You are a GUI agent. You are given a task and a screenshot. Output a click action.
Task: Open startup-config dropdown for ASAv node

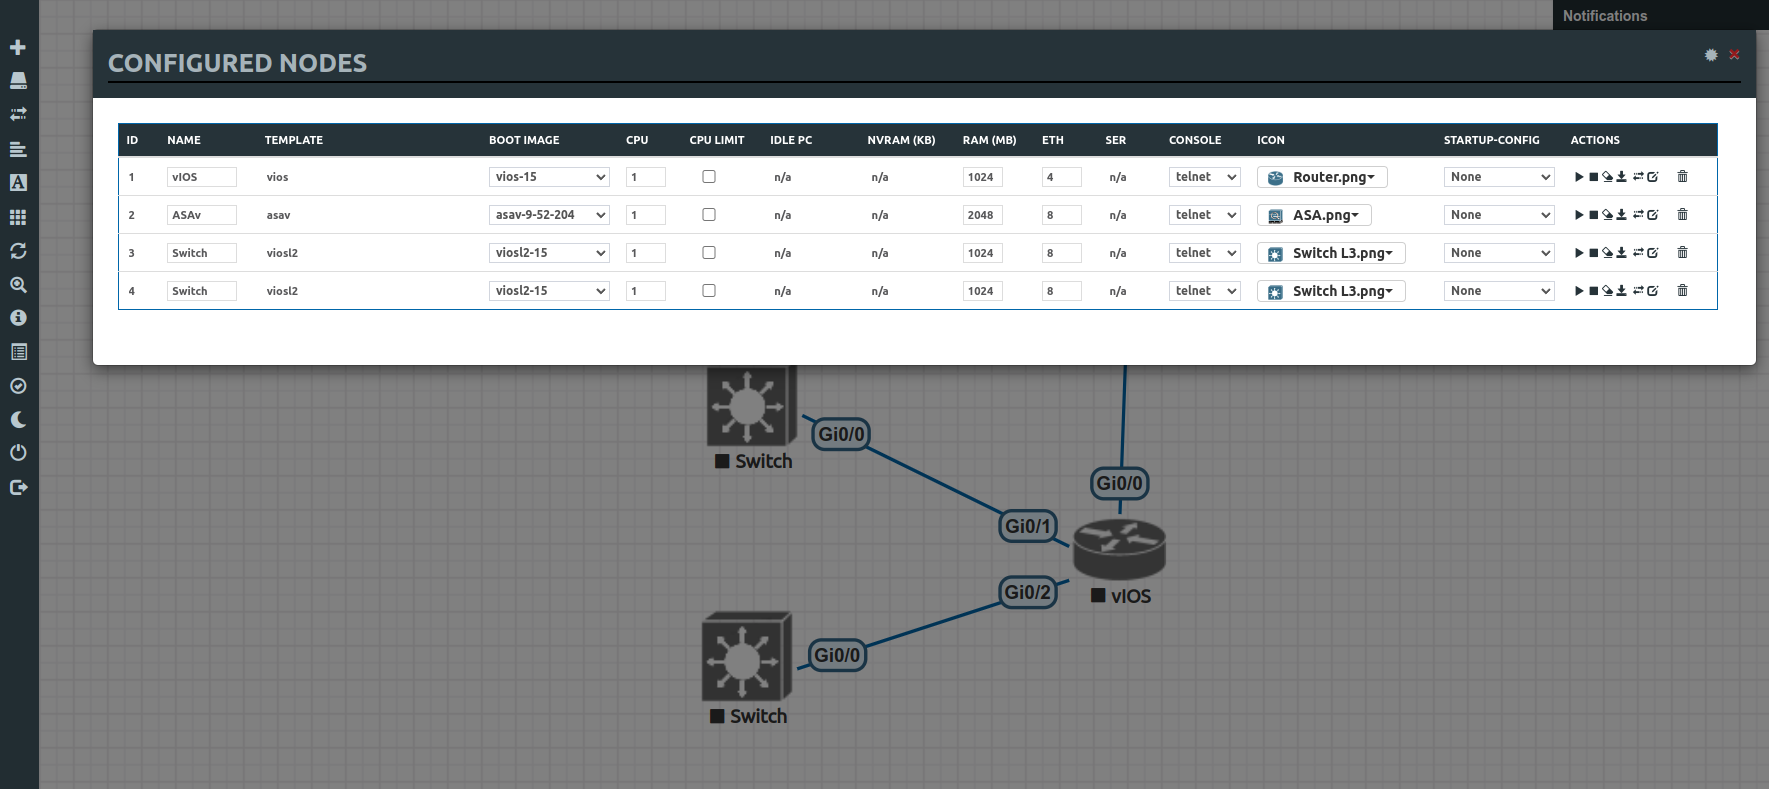coord(1498,215)
